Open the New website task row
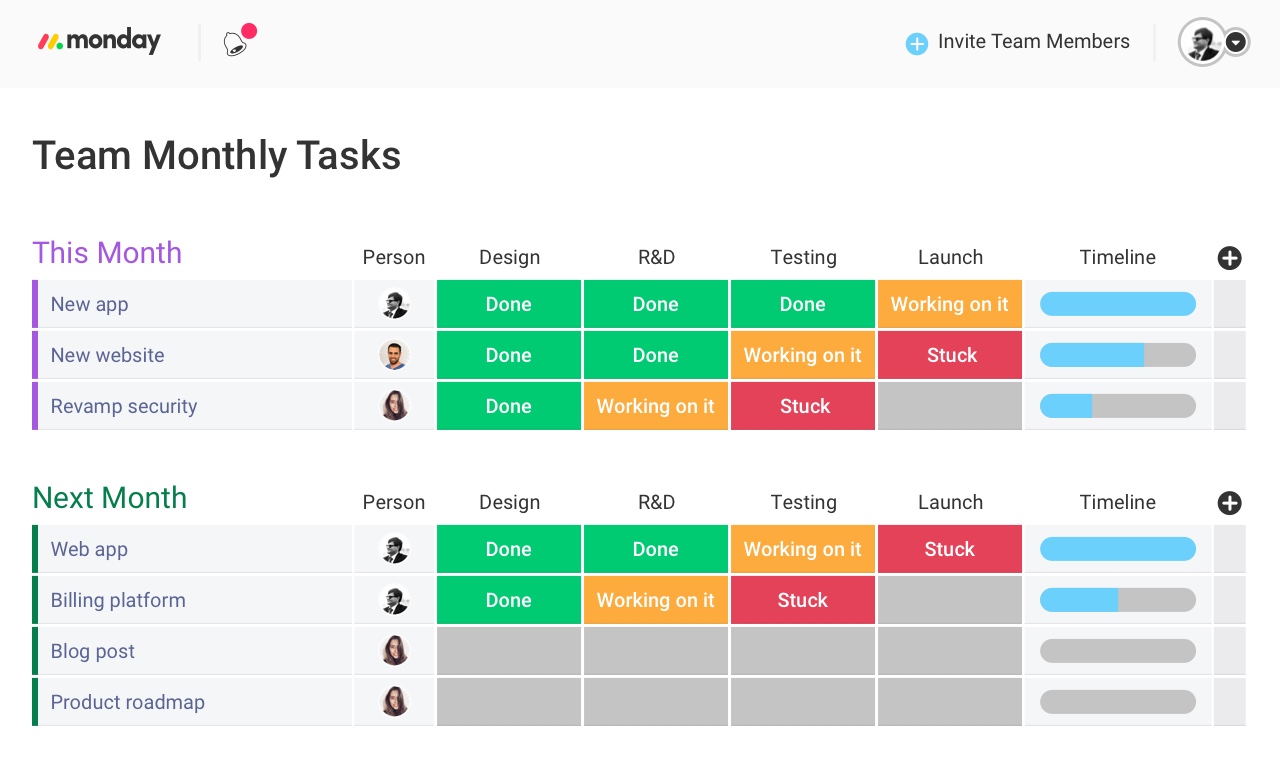 [x=192, y=355]
